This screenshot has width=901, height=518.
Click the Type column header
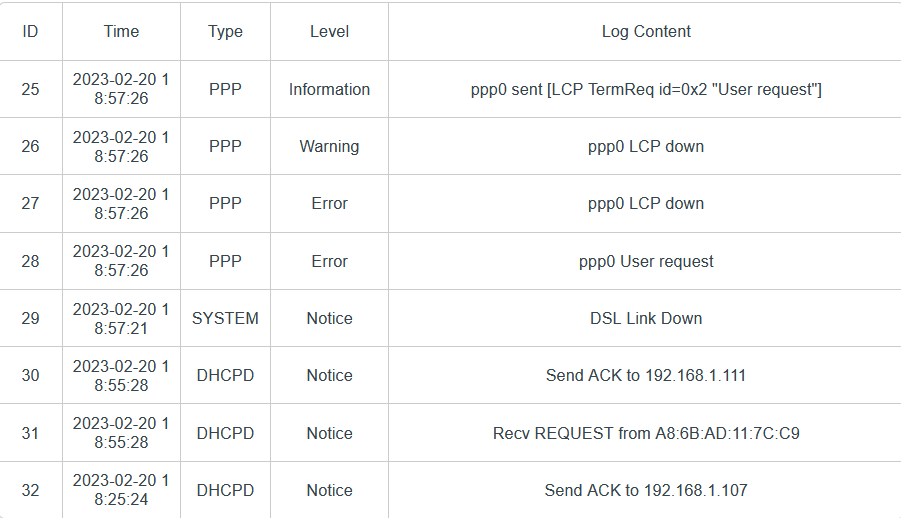(225, 31)
